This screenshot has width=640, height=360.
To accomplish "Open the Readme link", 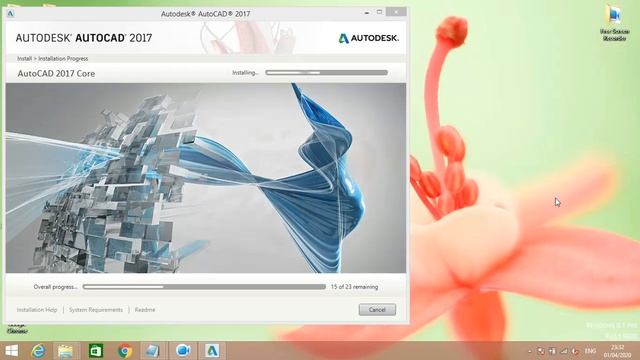I will click(x=145, y=310).
